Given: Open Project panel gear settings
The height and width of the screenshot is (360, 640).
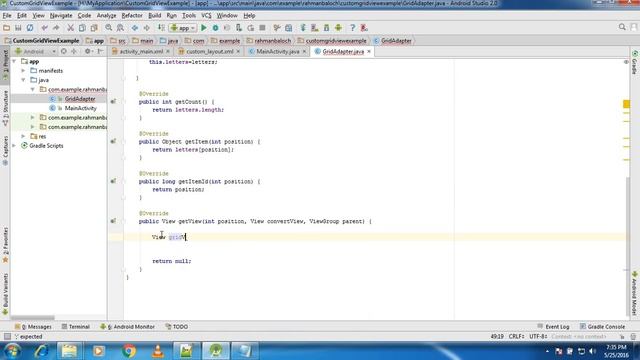Looking at the screenshot, I should click(x=87, y=51).
